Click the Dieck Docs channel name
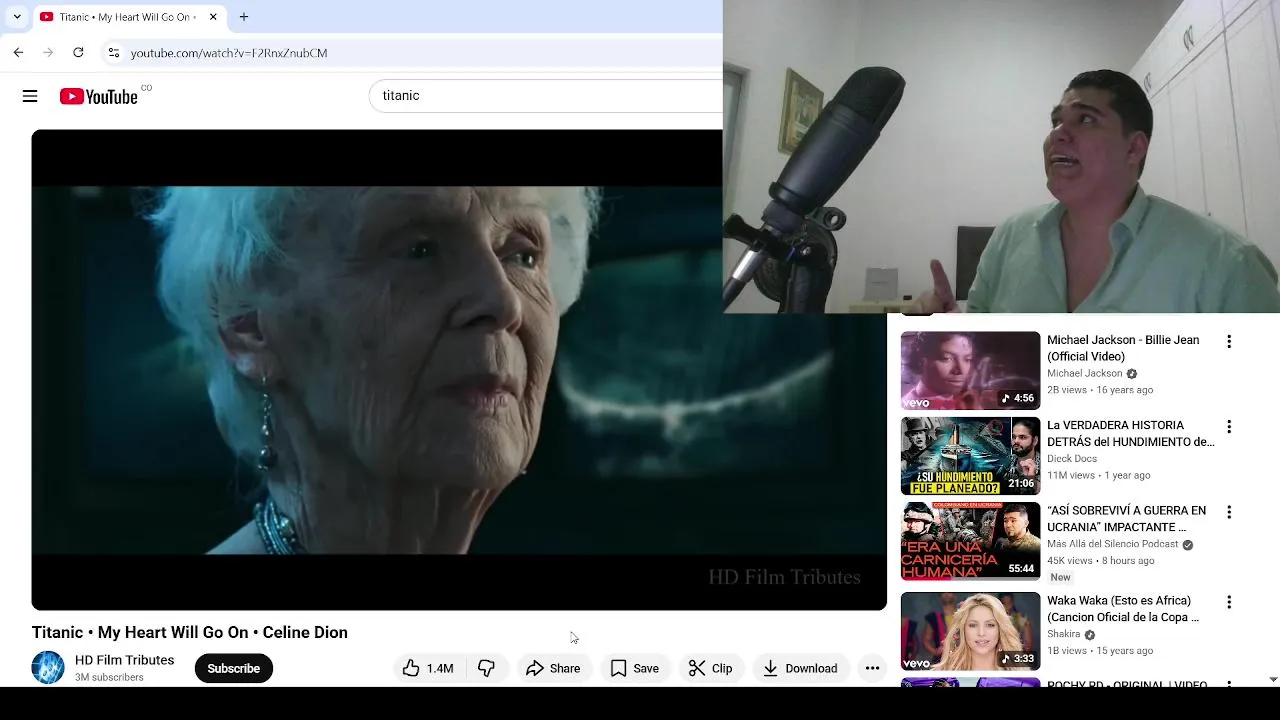 point(1072,458)
